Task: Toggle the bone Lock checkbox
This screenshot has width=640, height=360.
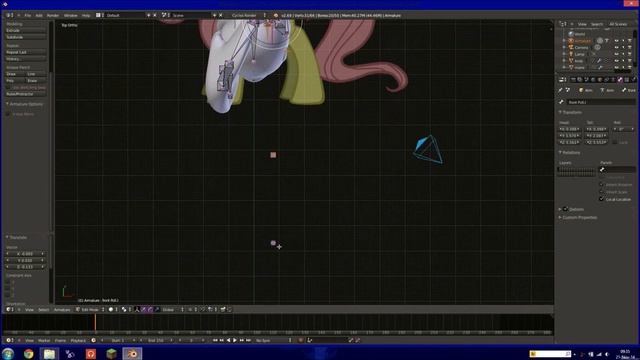Action: click(615, 142)
